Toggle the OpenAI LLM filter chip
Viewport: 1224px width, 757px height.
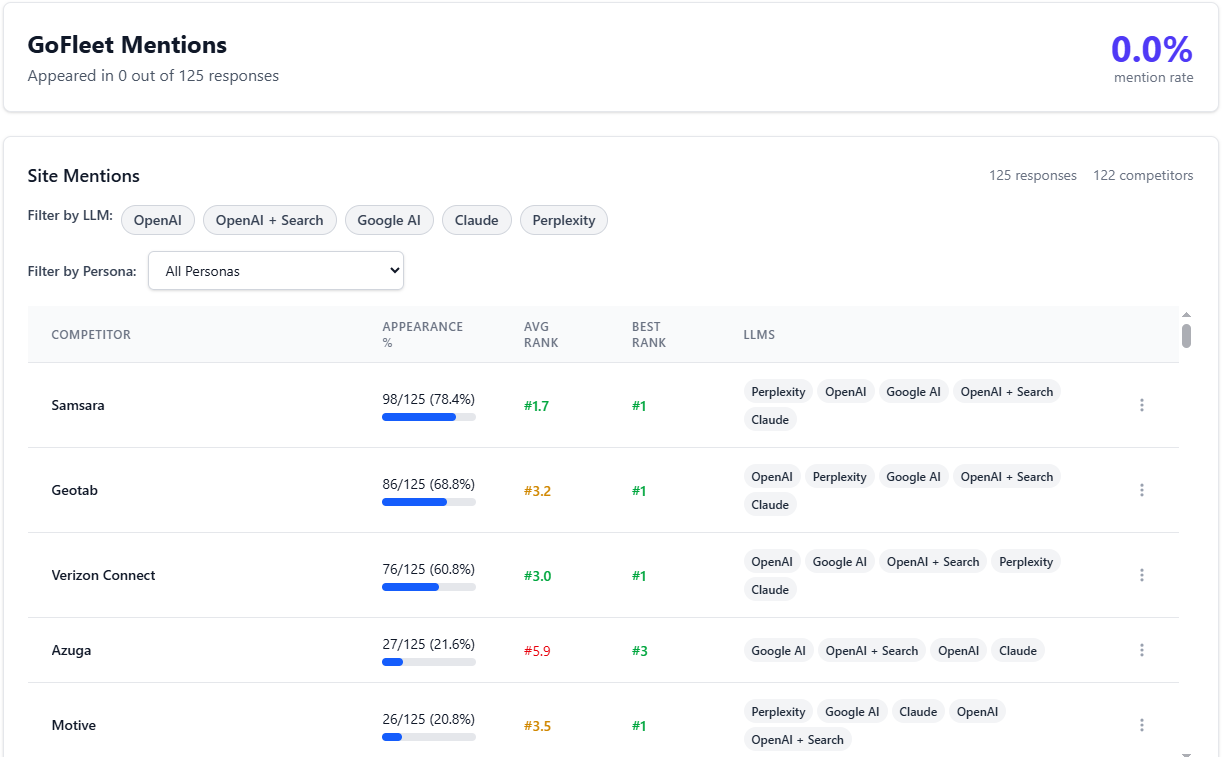click(158, 220)
